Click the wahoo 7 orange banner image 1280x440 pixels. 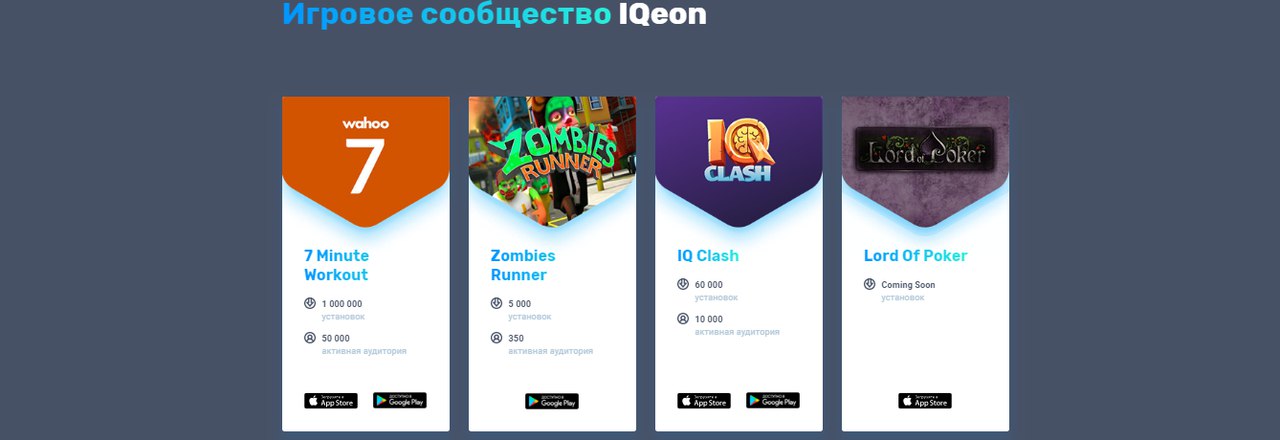[x=366, y=160]
